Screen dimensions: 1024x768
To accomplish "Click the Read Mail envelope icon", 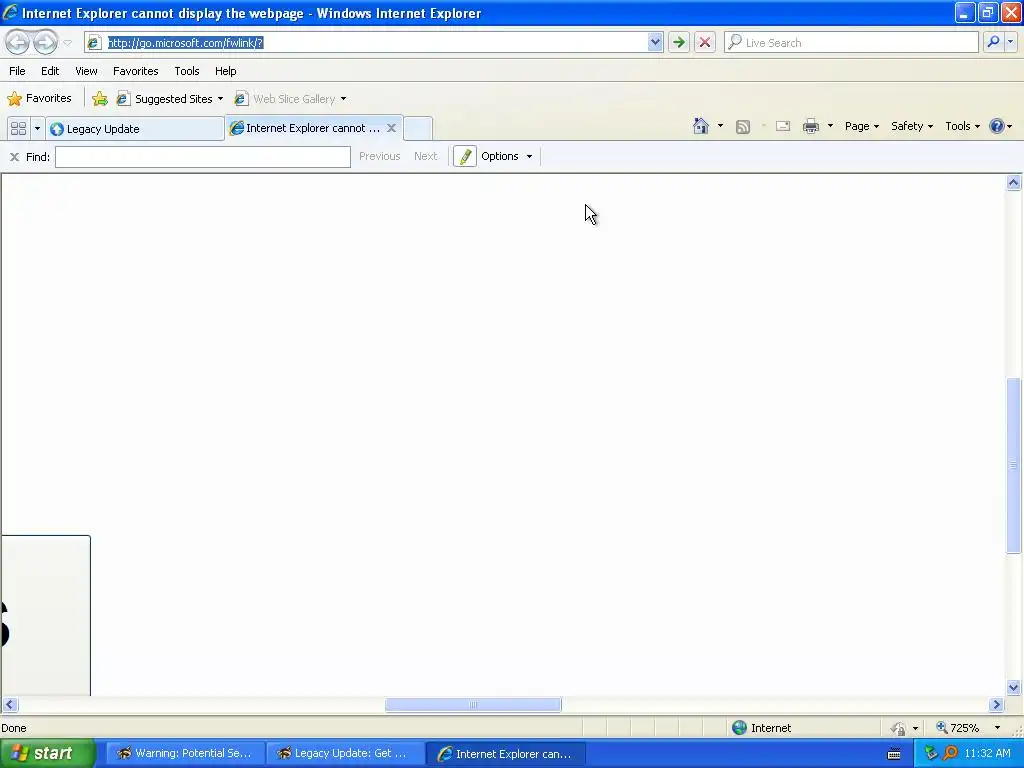I will tap(782, 126).
